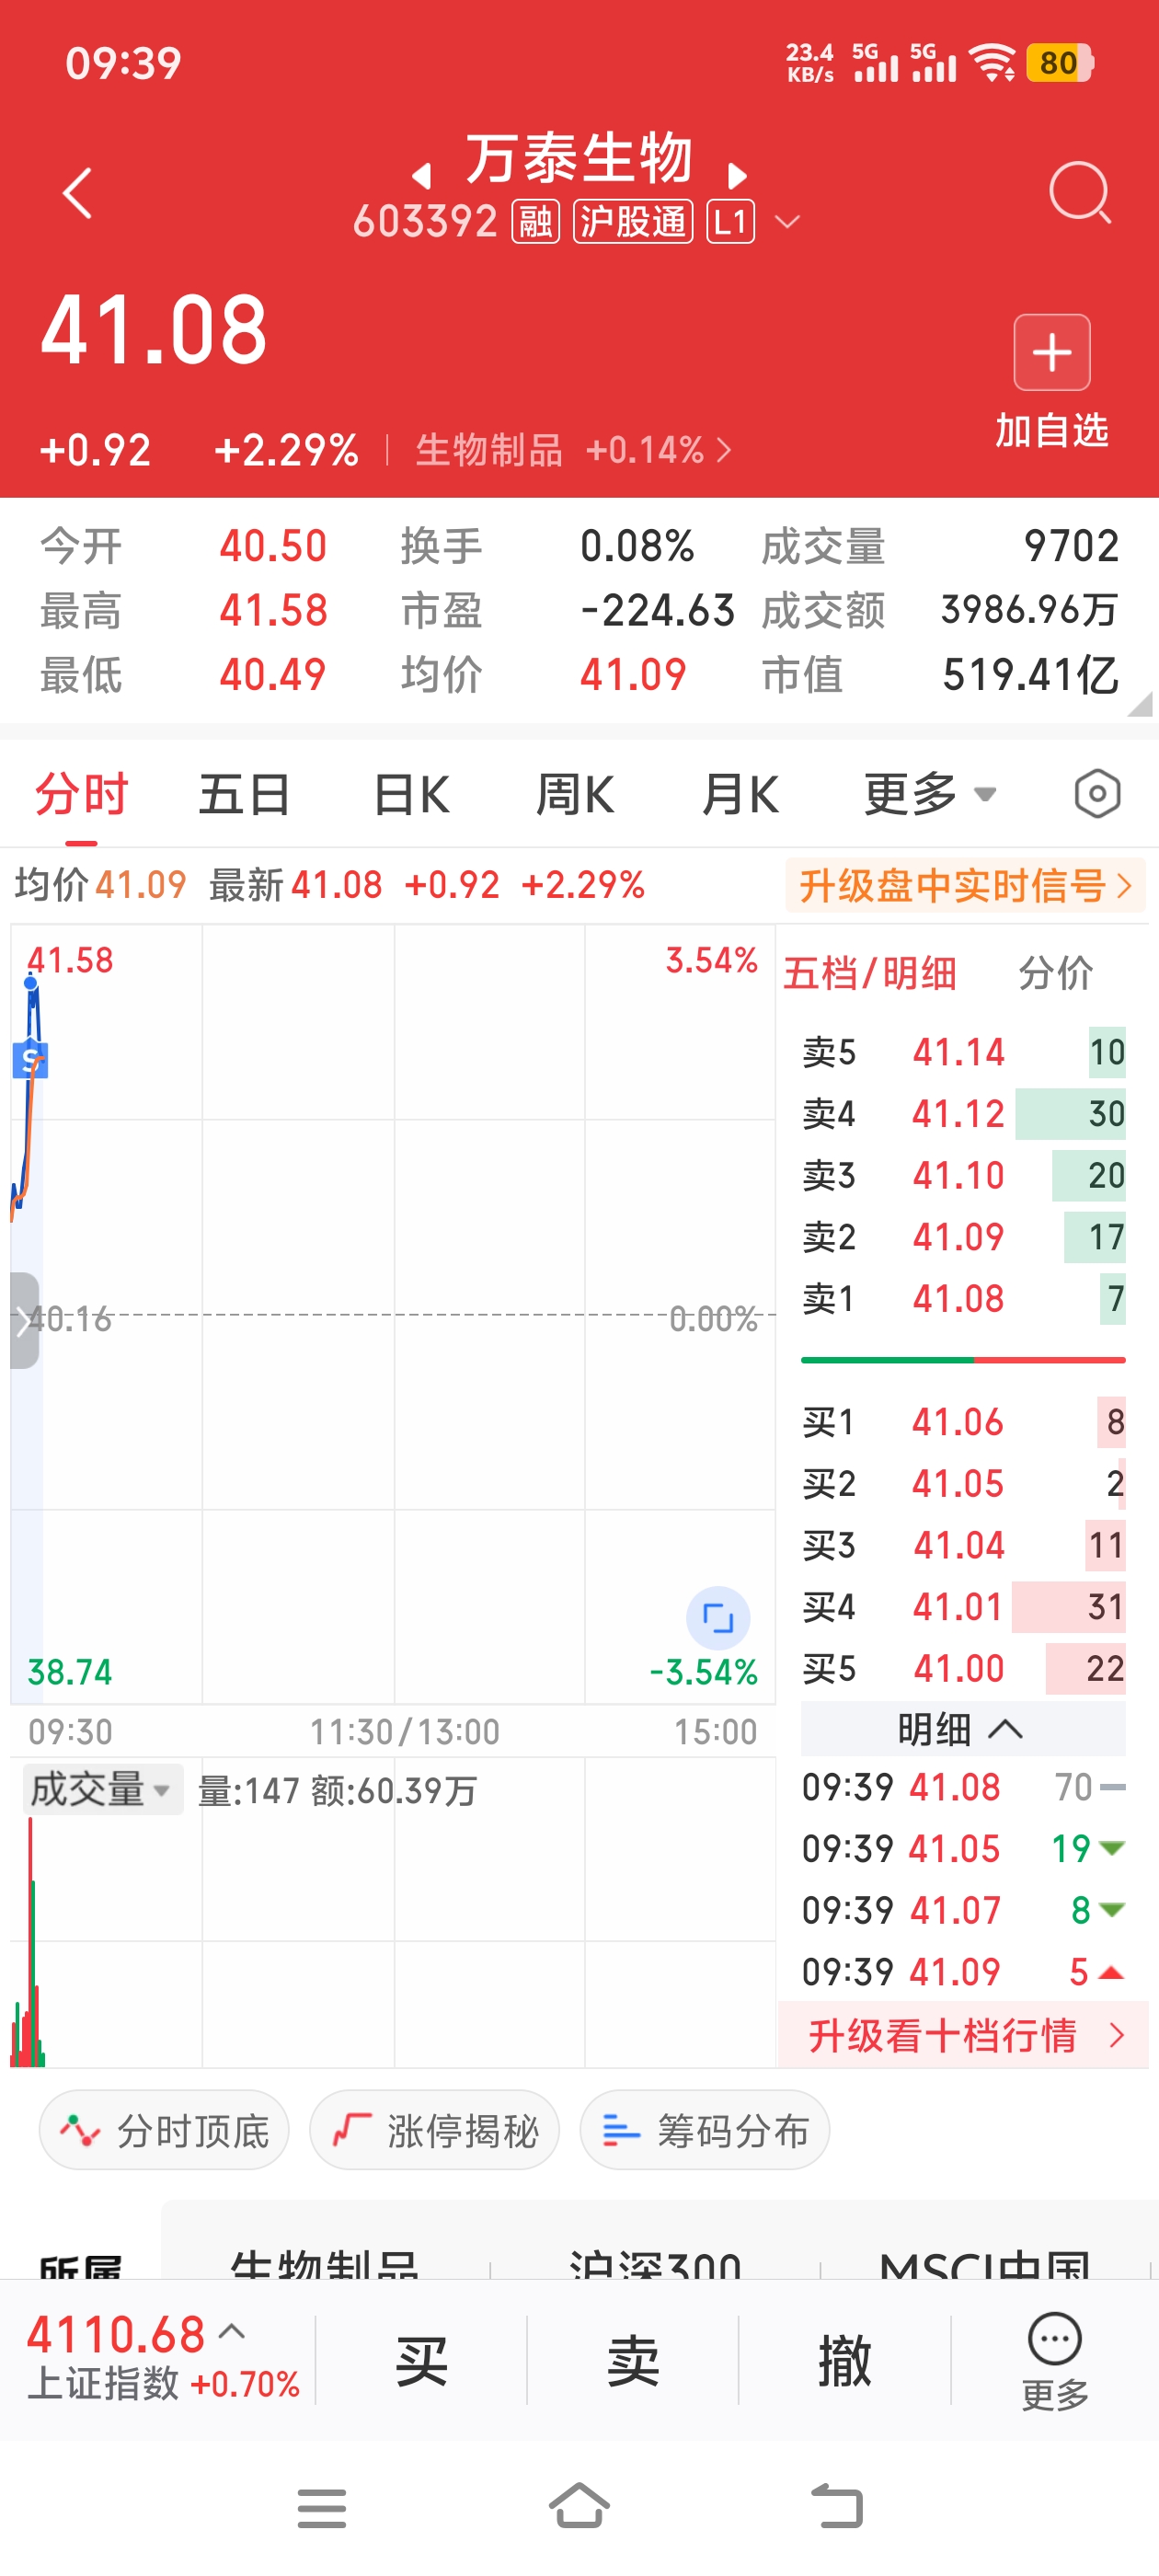Tap the intraday price chart area
The height and width of the screenshot is (2576, 1159).
click(393, 1314)
